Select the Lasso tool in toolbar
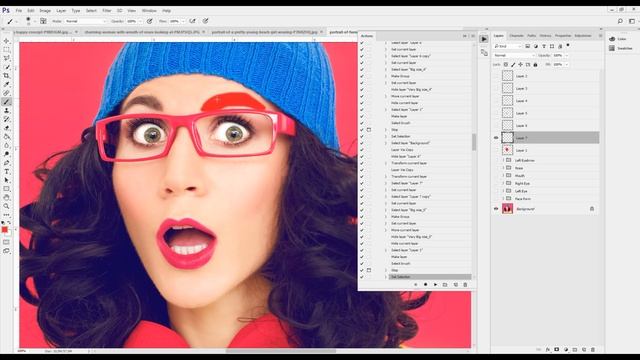The image size is (640, 360). (x=6, y=58)
